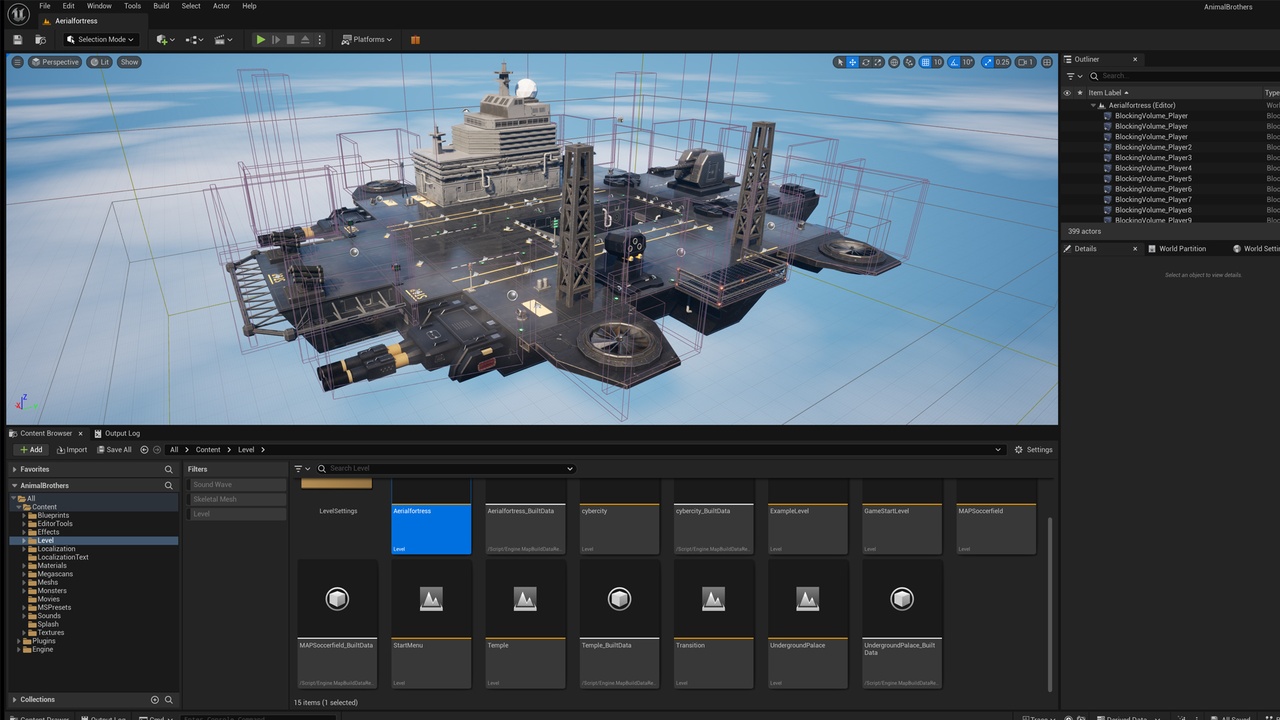The image size is (1280, 720).
Task: Open the orange Marketplace icon in toolbar
Action: (415, 40)
